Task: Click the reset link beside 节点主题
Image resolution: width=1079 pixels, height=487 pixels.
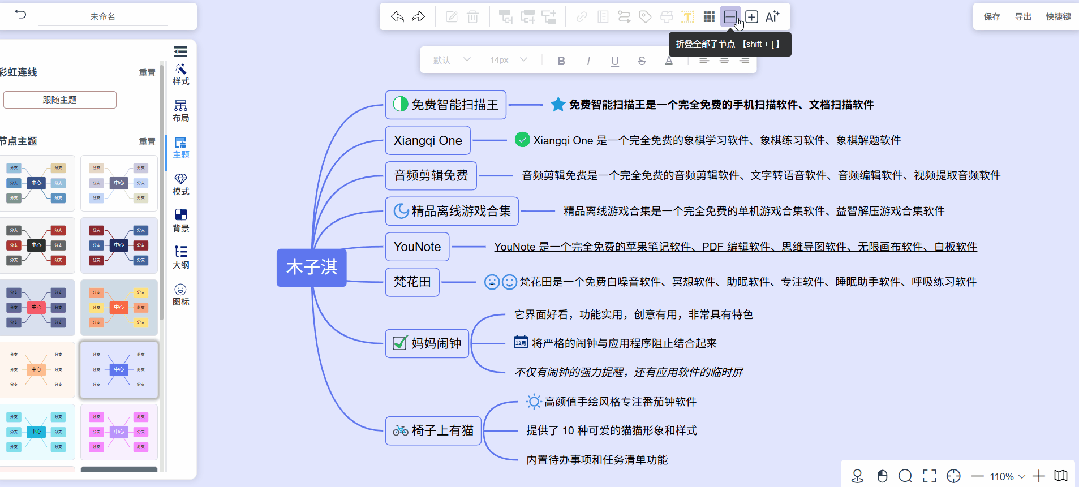Action: click(147, 141)
